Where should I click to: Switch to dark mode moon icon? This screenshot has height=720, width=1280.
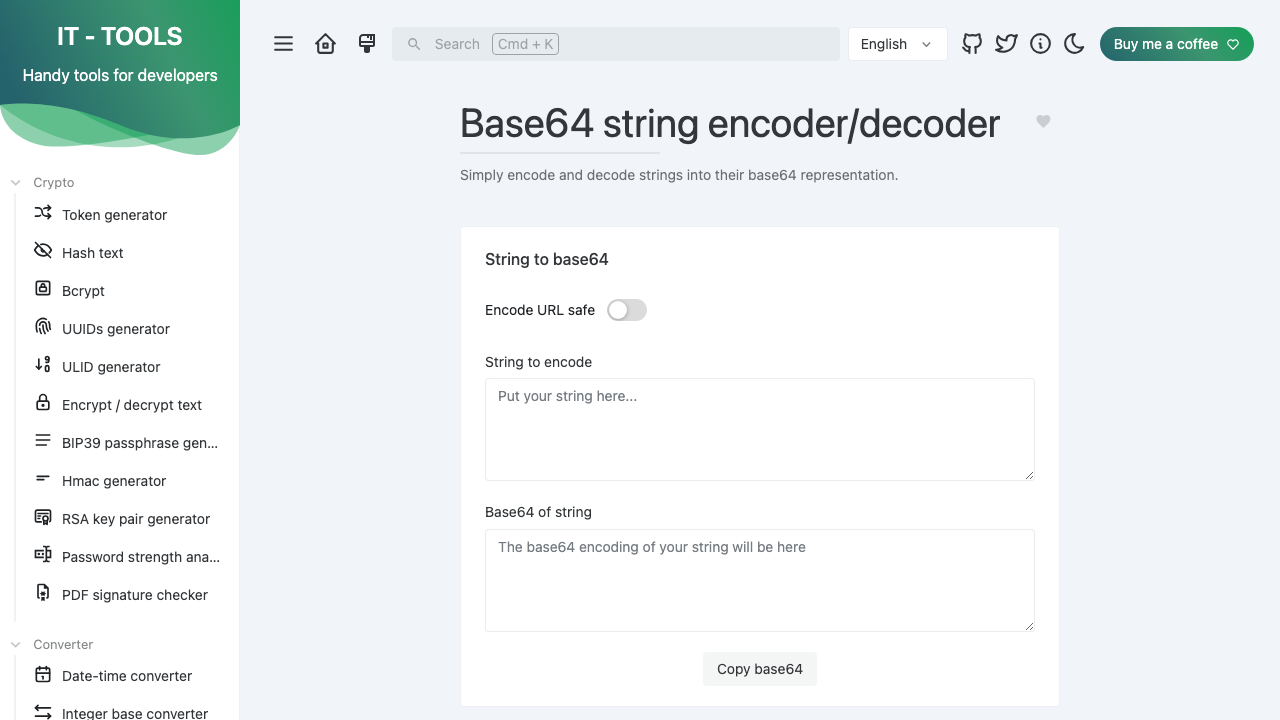tap(1074, 44)
